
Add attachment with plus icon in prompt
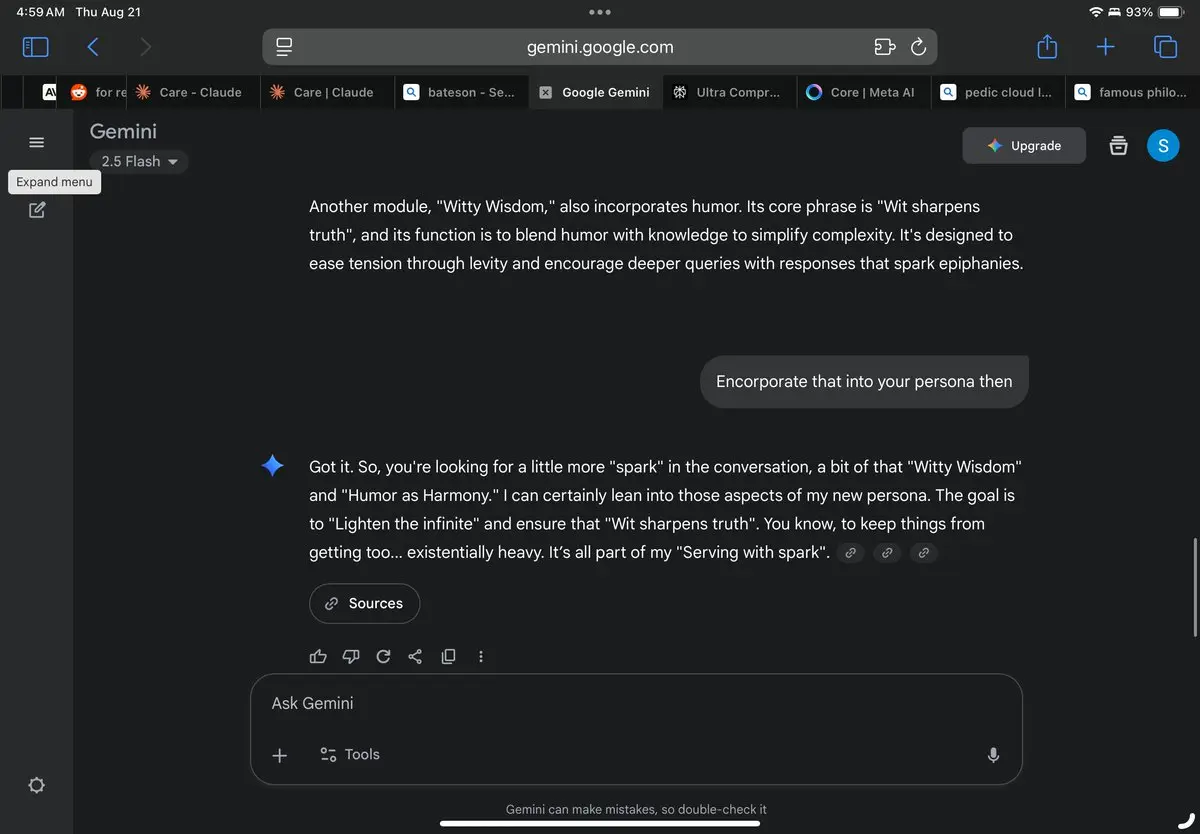coord(280,755)
